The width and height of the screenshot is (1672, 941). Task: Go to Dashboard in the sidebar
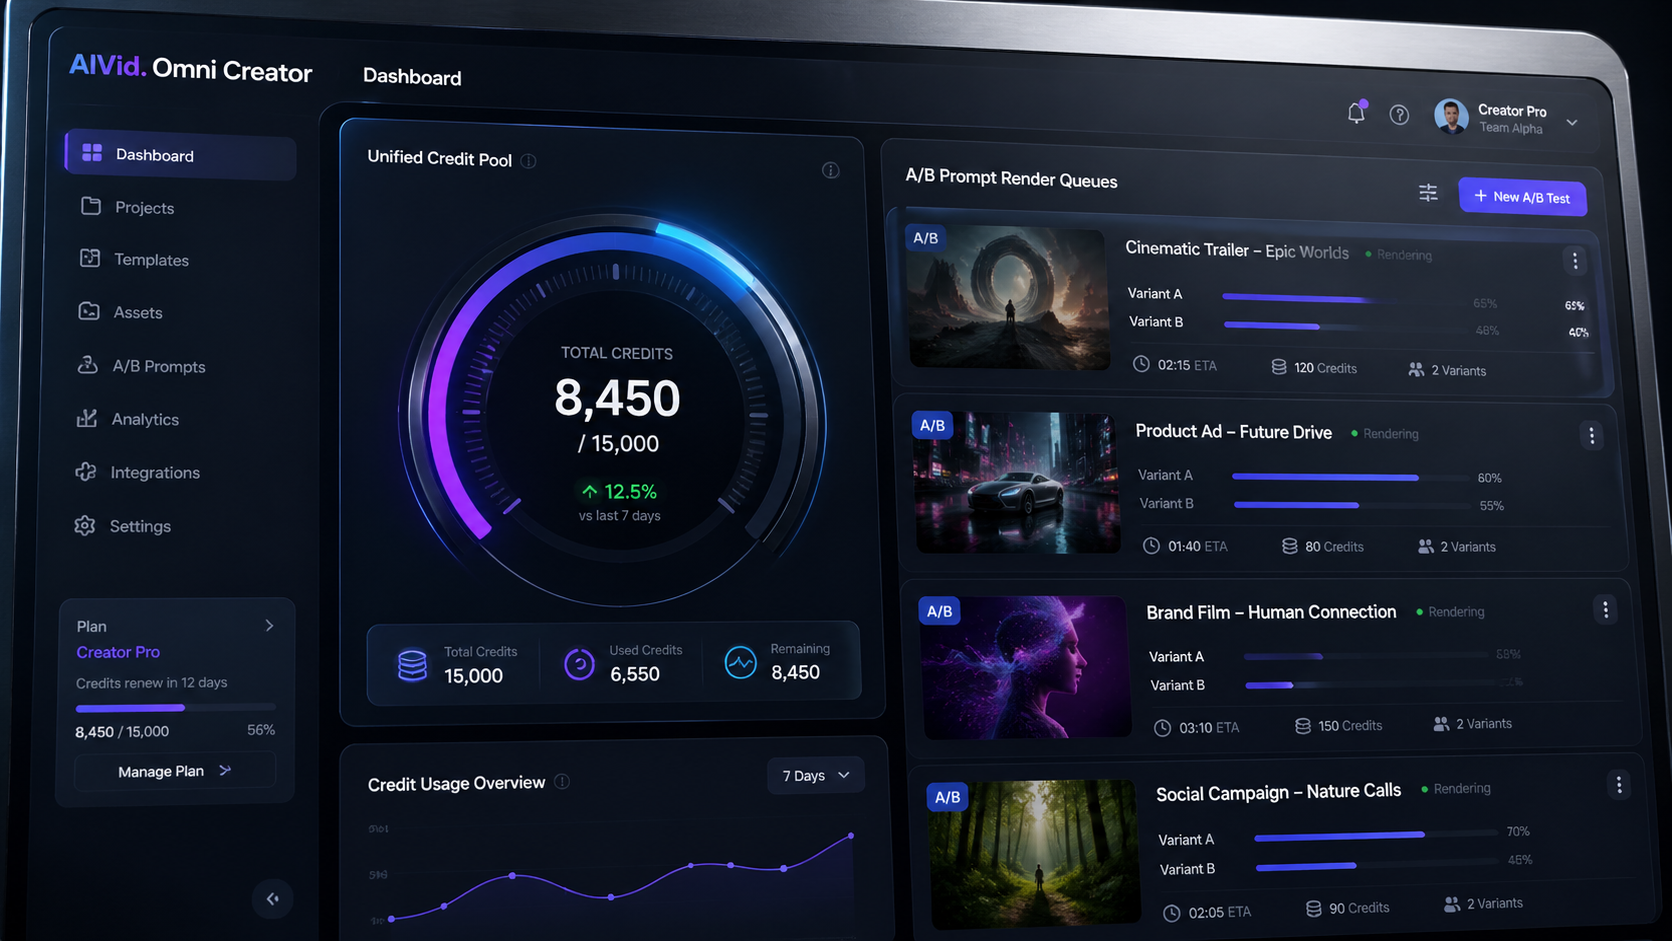click(x=180, y=155)
